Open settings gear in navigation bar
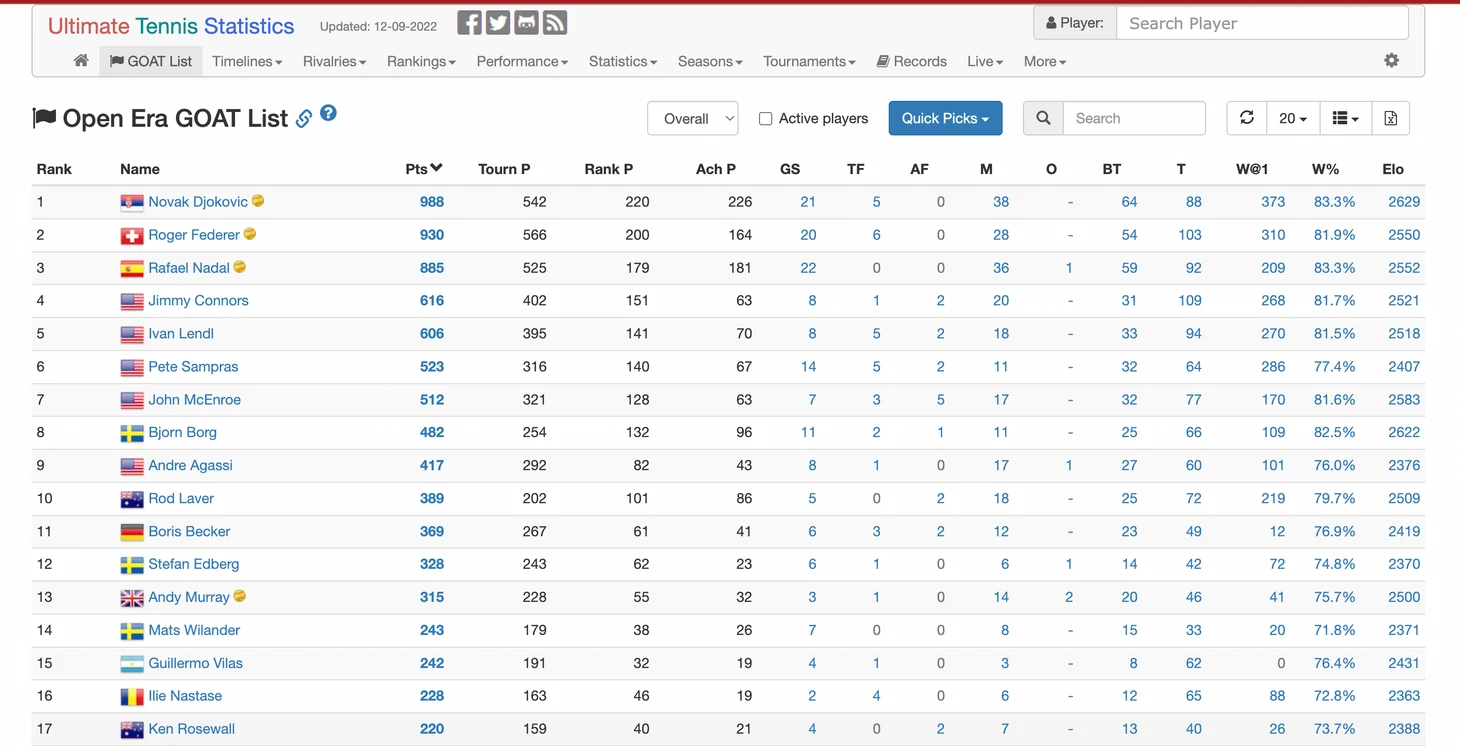The width and height of the screenshot is (1460, 746). coord(1391,61)
